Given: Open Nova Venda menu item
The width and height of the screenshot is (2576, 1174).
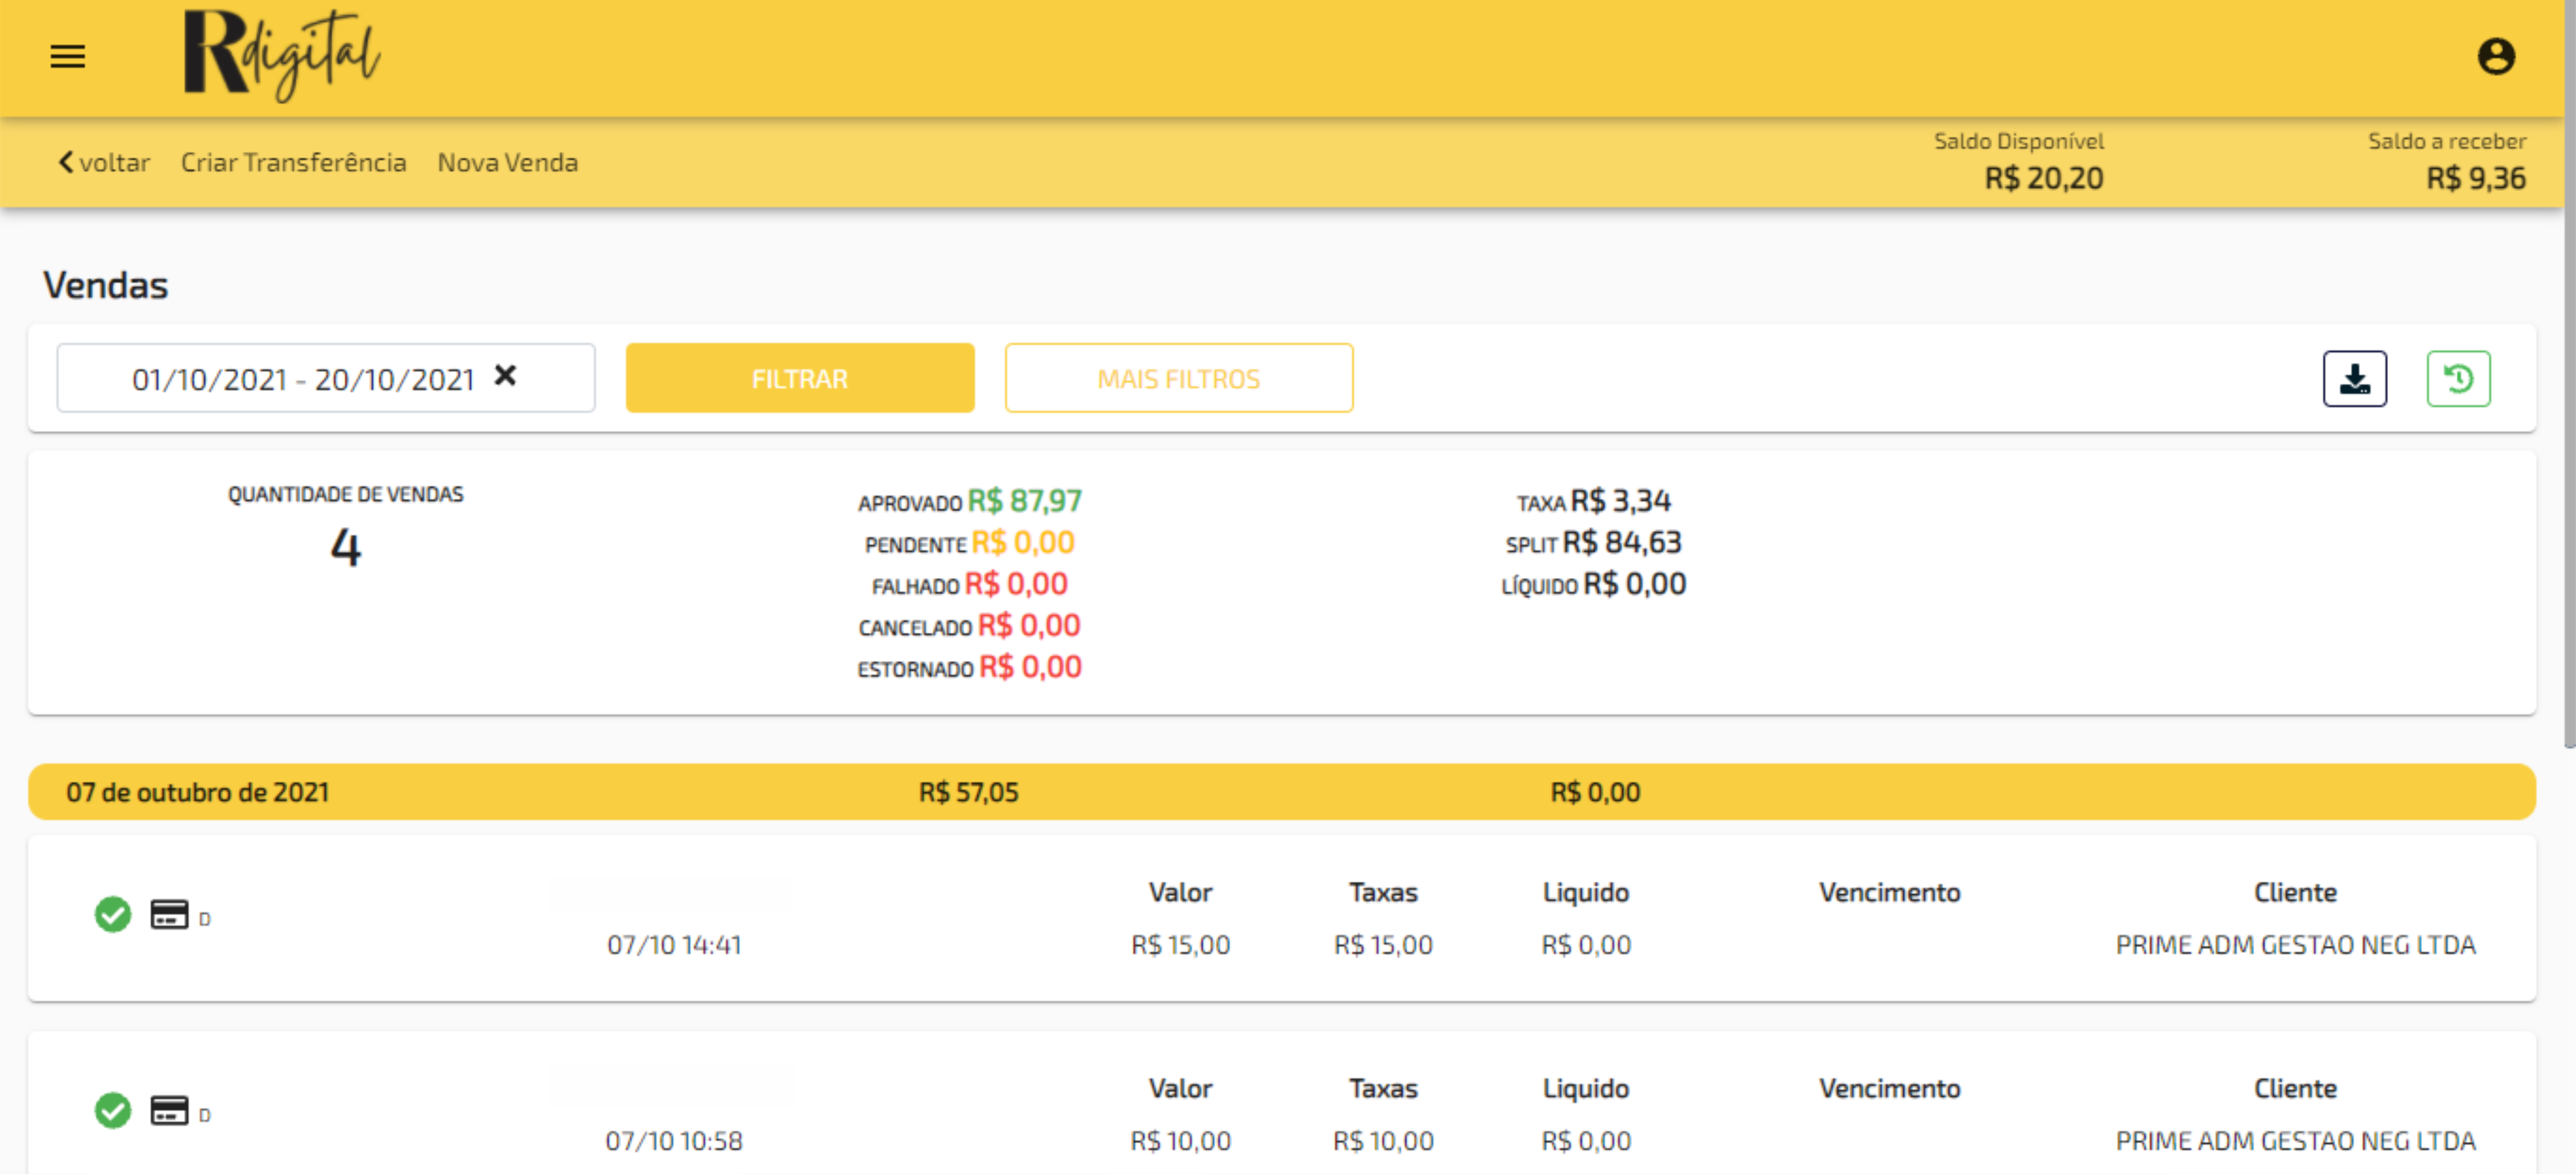Looking at the screenshot, I should pyautogui.click(x=507, y=162).
